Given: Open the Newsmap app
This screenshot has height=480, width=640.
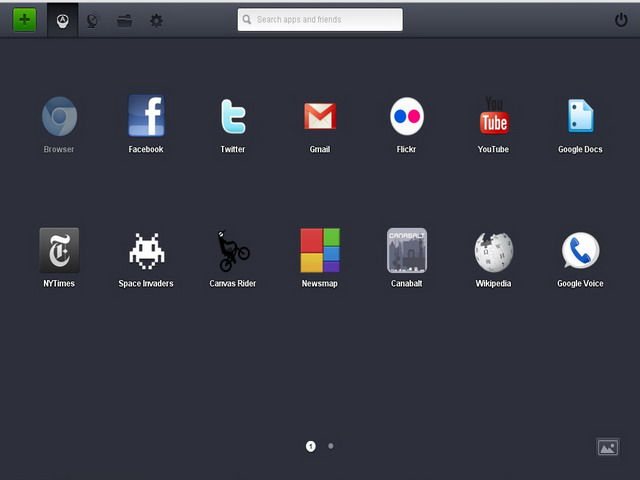Looking at the screenshot, I should coord(320,250).
